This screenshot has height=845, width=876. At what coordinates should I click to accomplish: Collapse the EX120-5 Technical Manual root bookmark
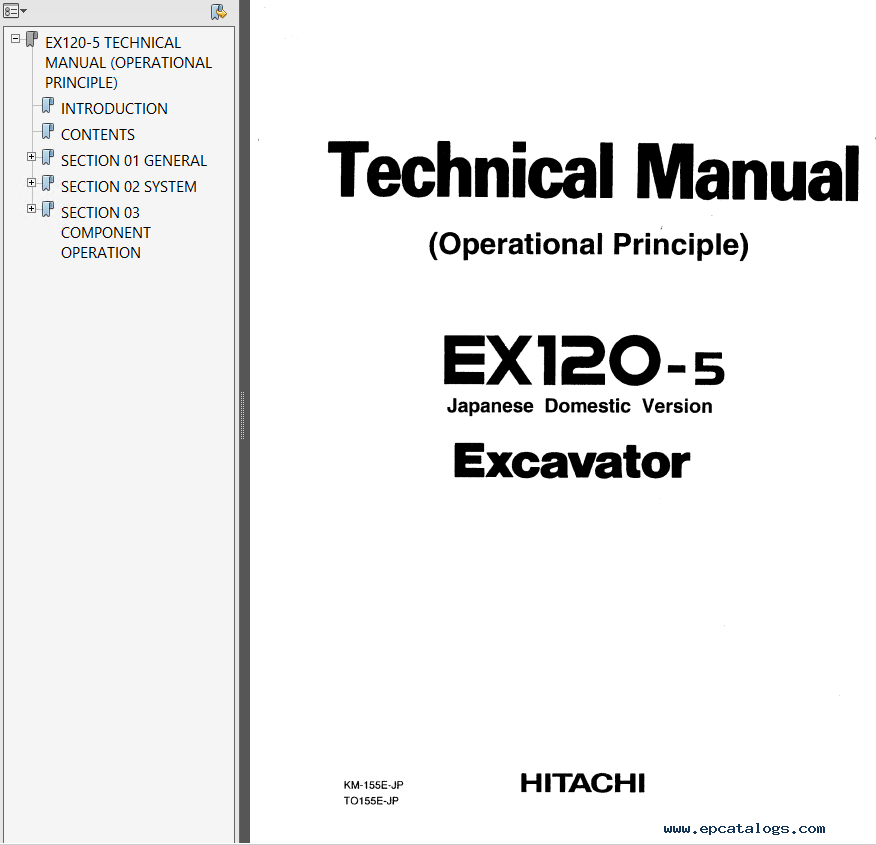16,39
